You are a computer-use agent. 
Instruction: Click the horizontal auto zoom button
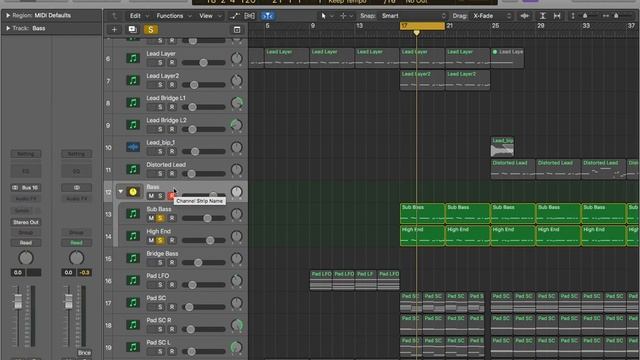[x=557, y=16]
